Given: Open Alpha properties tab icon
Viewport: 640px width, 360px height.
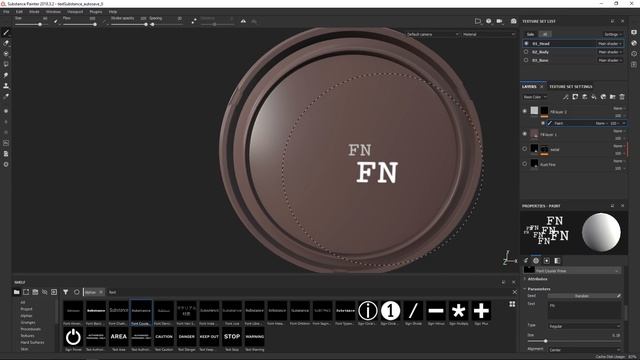Looking at the screenshot, I should click(x=536, y=261).
